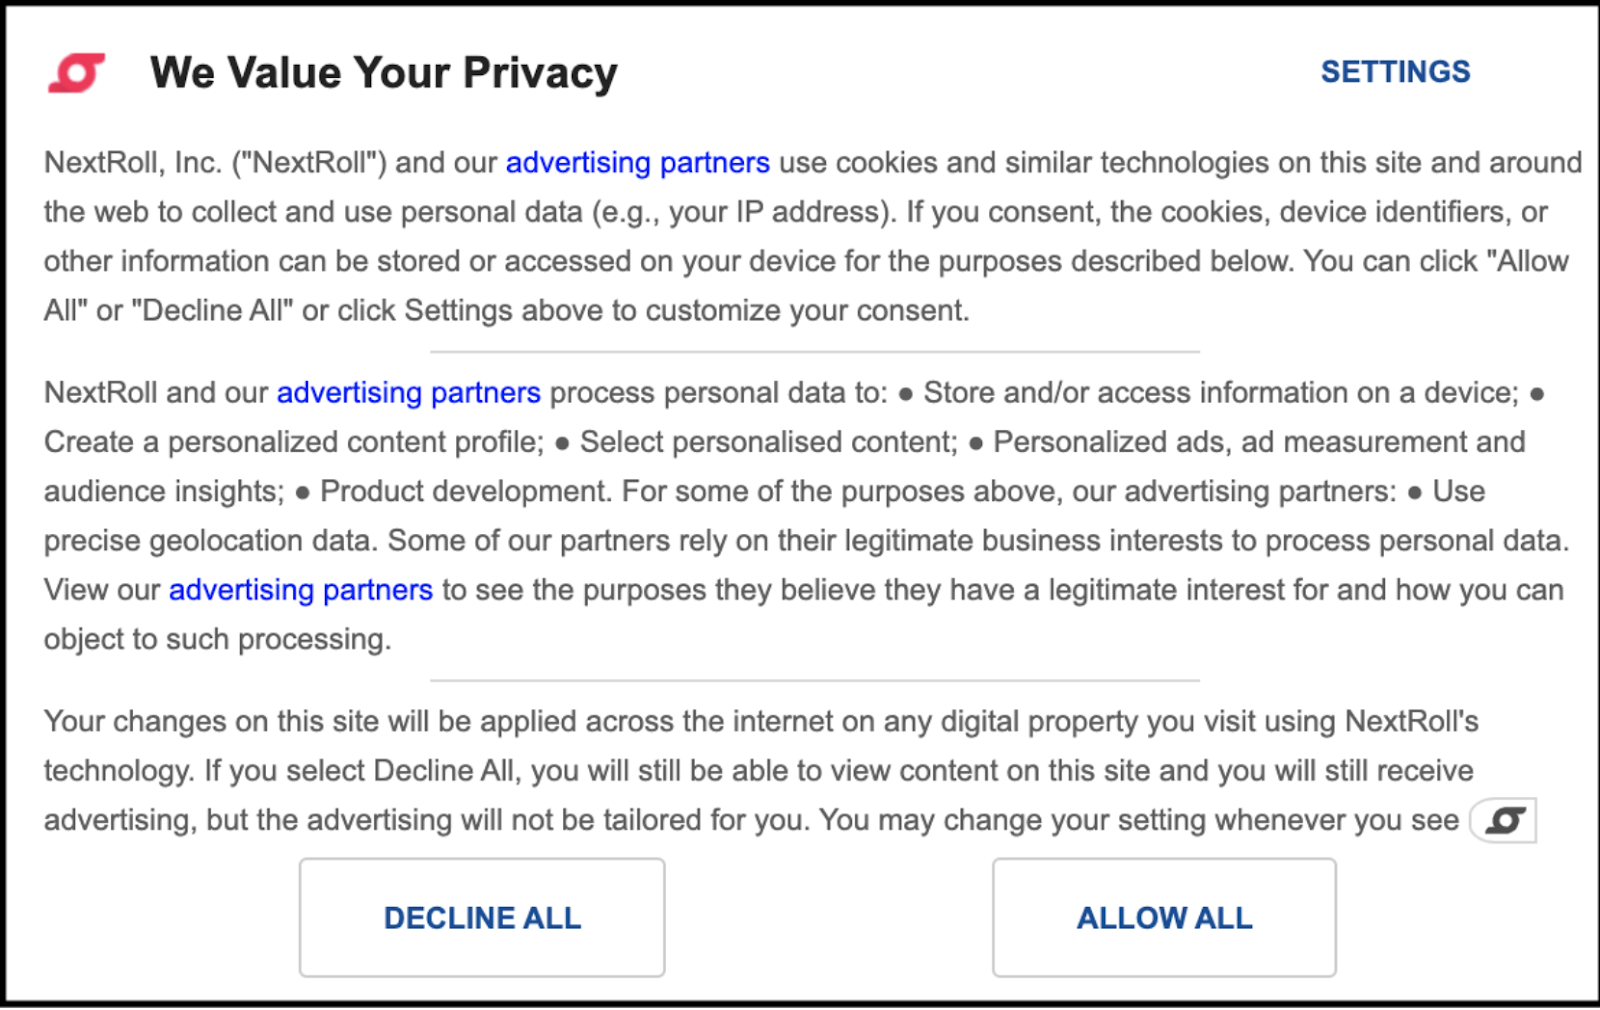Choose the DECLINE ALL button
1600x1010 pixels.
coord(482,917)
